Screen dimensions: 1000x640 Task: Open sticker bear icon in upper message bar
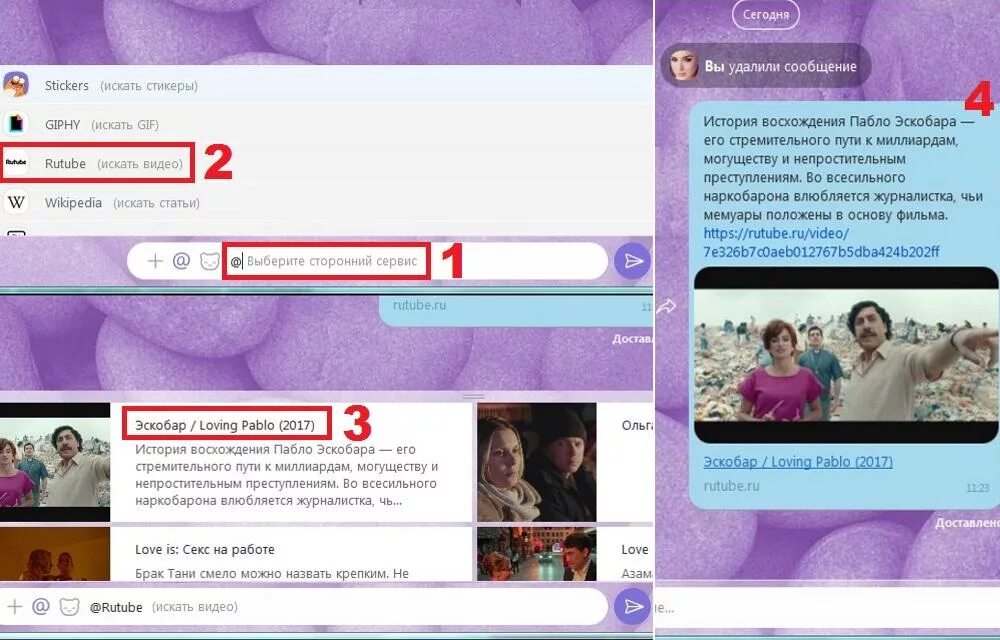click(210, 261)
